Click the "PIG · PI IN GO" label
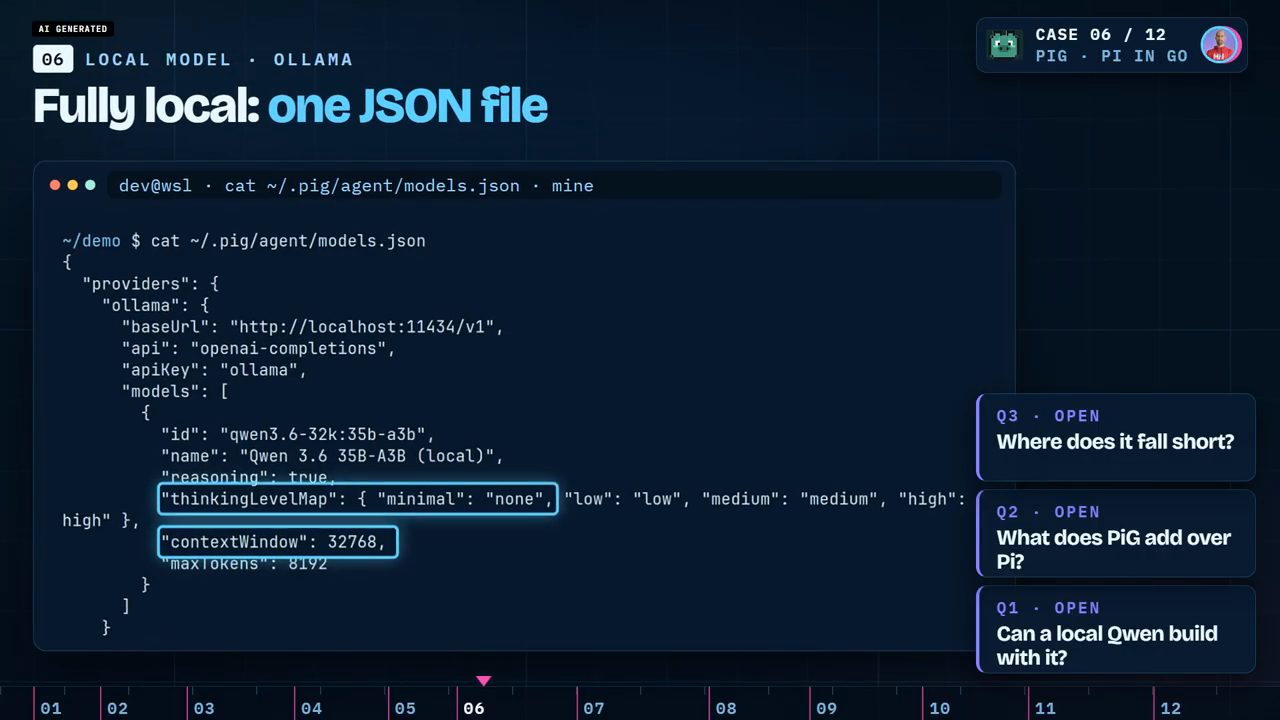This screenshot has width=1280, height=720. 1112,56
